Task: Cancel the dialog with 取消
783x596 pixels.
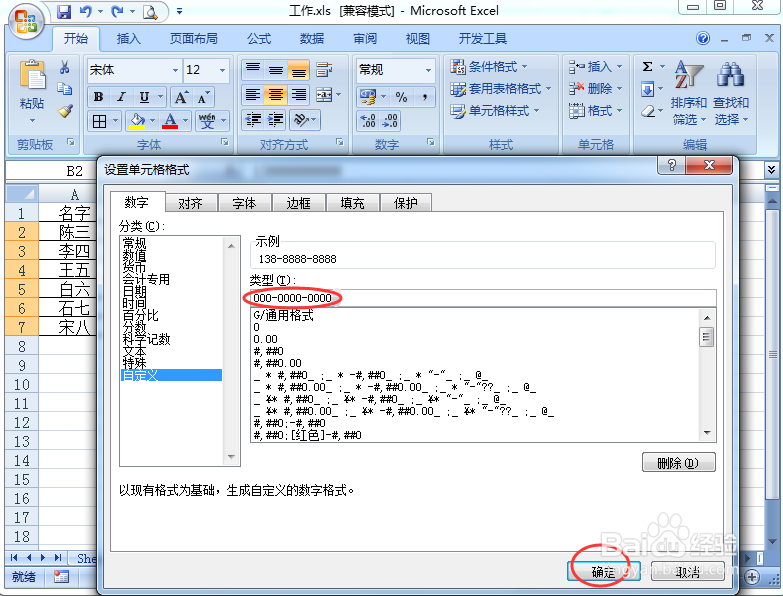Action: 688,572
